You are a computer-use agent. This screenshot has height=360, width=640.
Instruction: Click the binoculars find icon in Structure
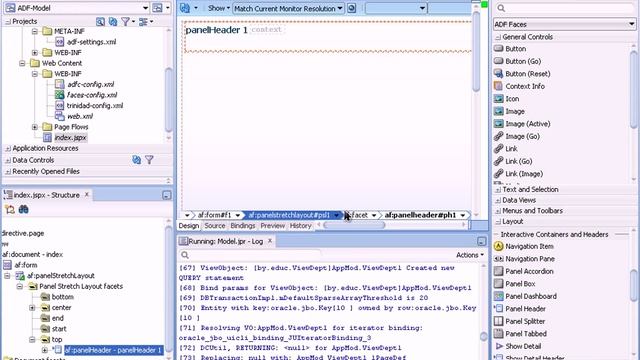click(x=23, y=210)
